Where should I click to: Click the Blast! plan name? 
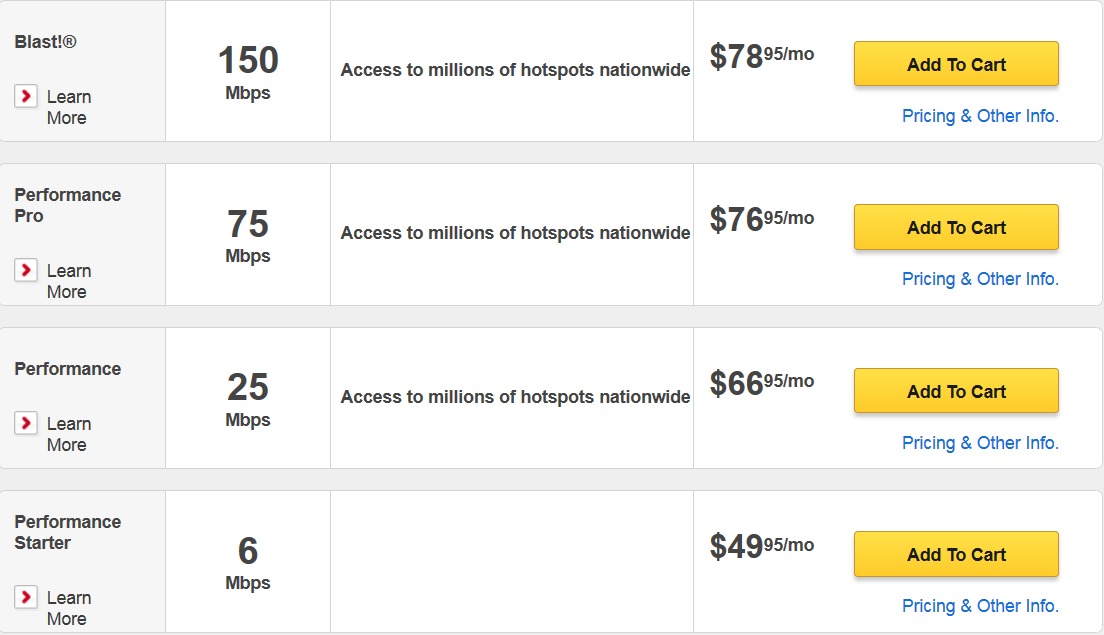point(45,42)
